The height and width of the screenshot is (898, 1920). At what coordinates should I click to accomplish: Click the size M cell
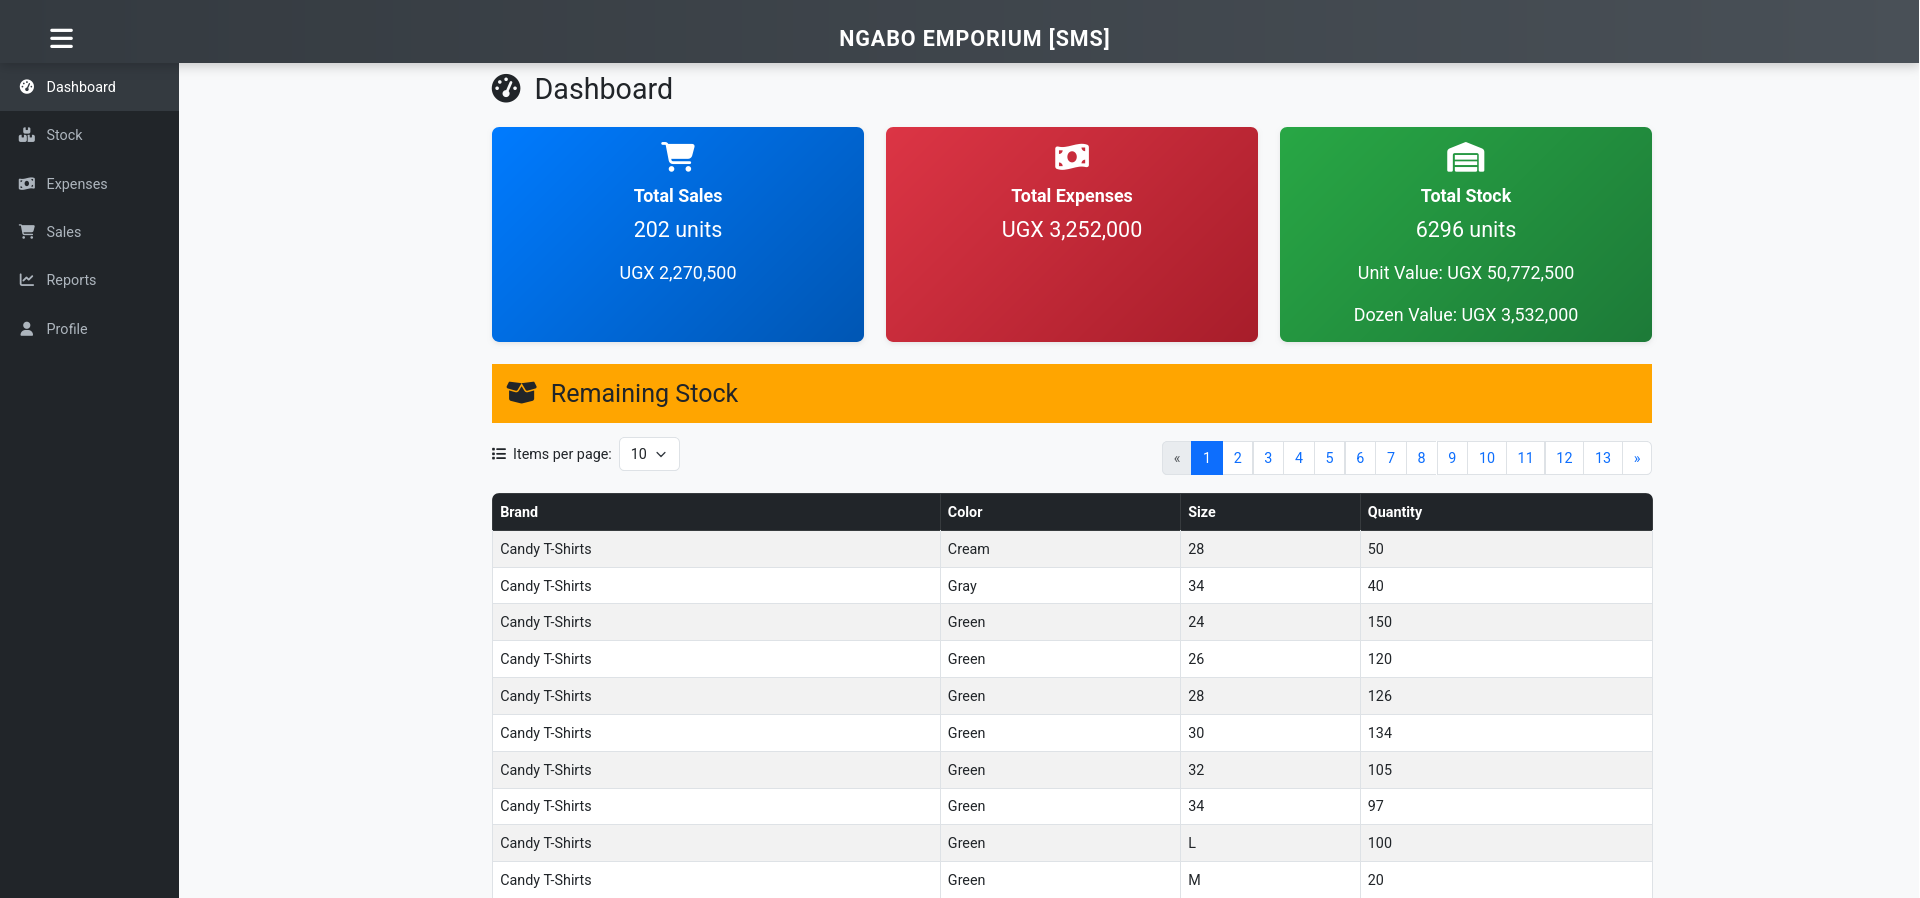coord(1270,880)
